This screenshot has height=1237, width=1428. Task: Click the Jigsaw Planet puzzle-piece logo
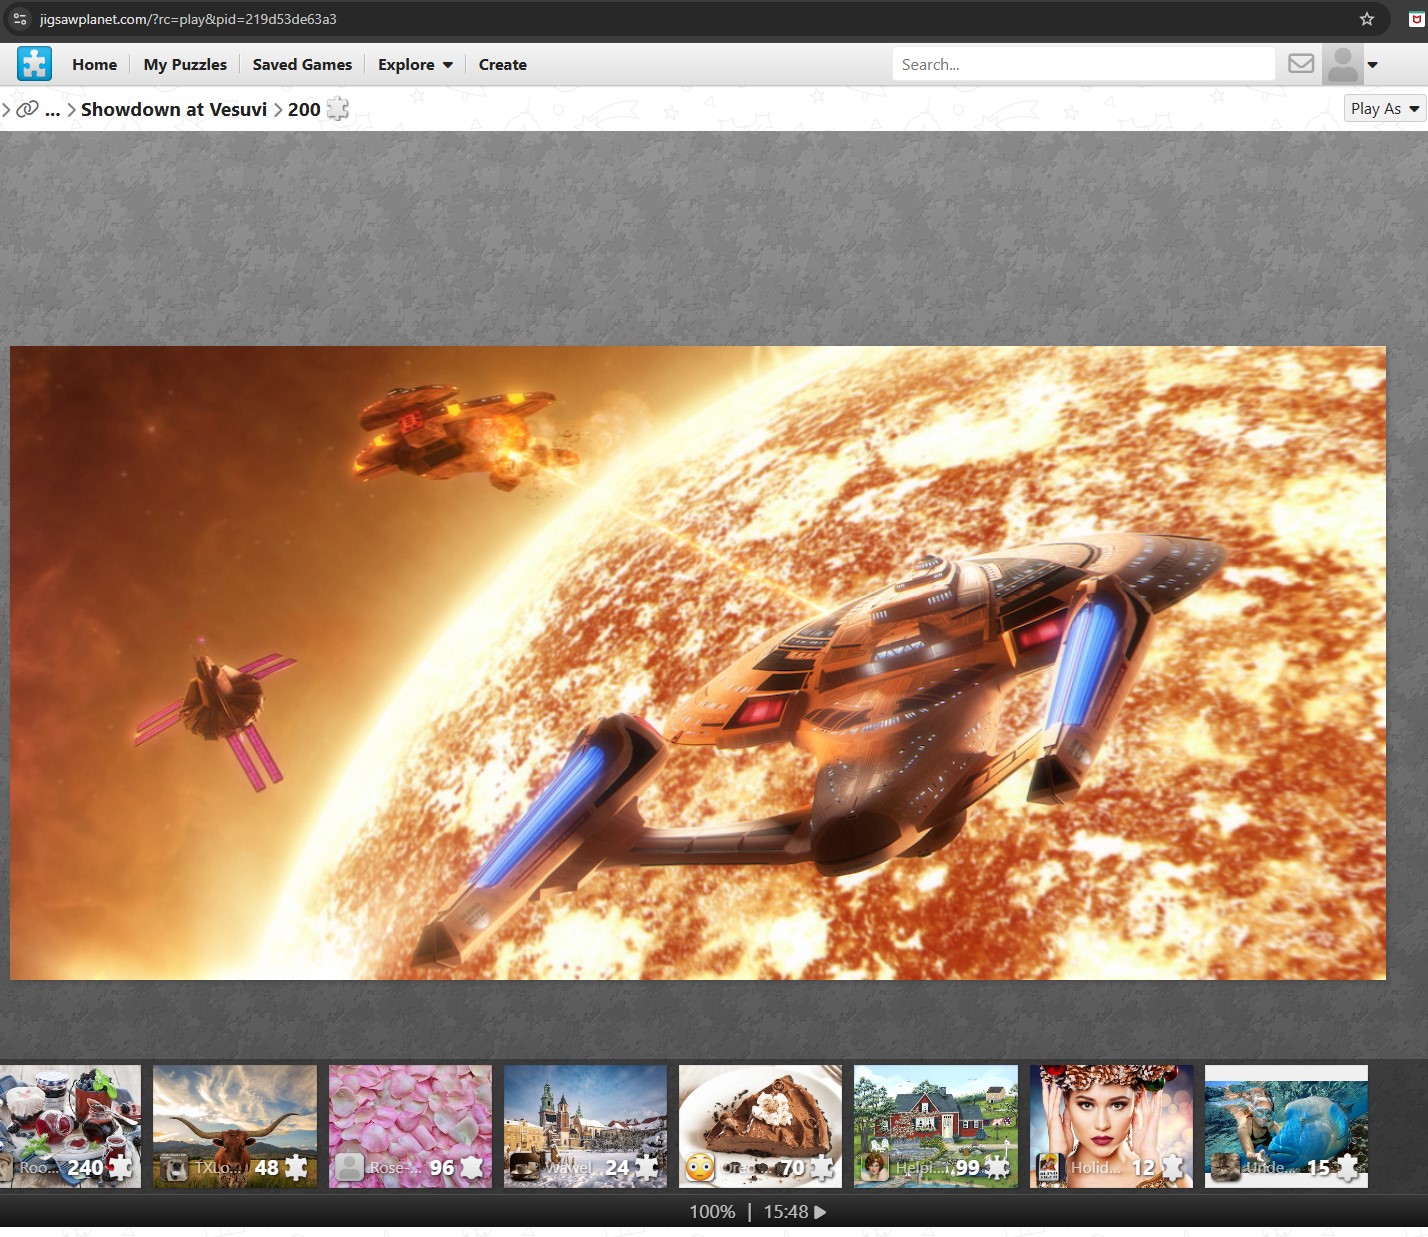34,64
